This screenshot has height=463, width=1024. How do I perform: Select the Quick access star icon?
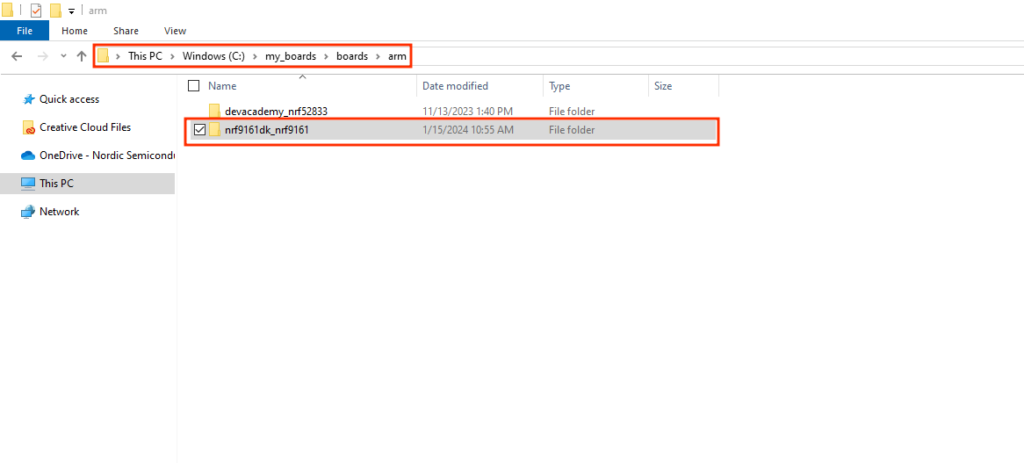29,99
